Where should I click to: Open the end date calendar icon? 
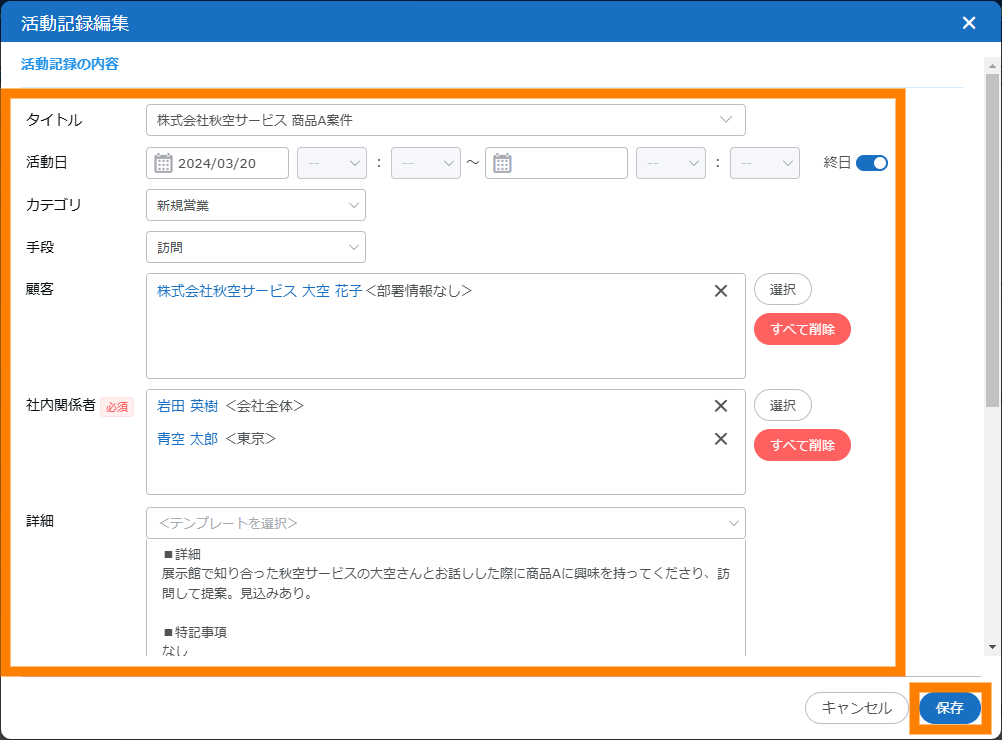coord(503,163)
